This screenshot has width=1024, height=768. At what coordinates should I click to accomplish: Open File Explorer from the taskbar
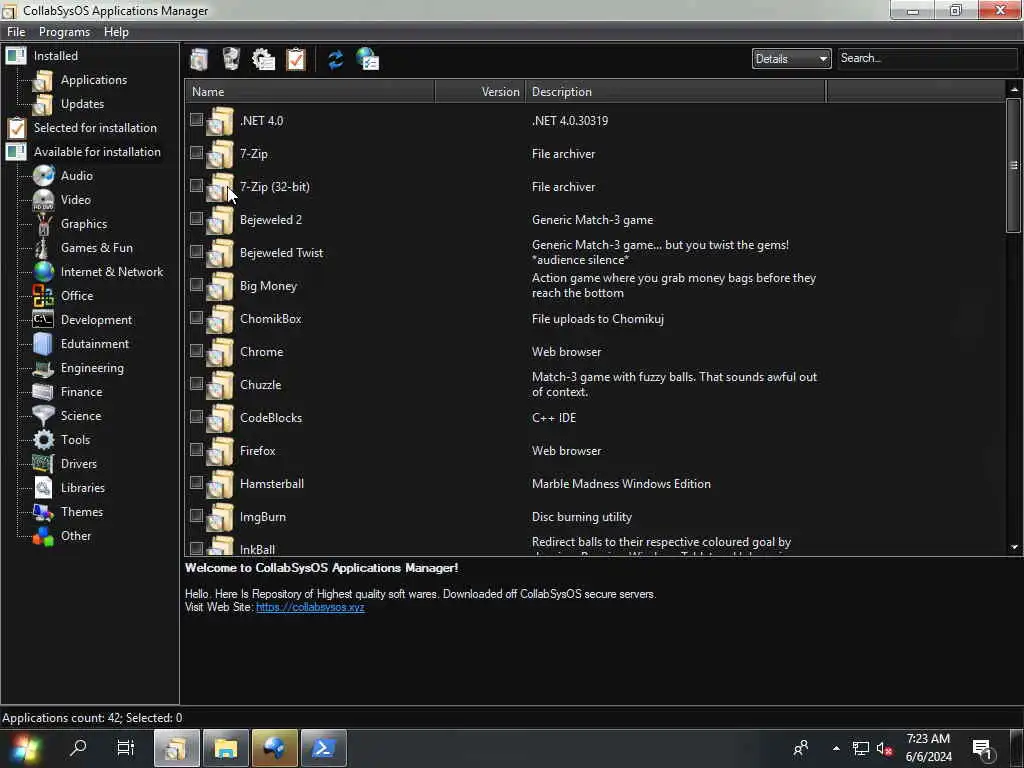[226, 748]
